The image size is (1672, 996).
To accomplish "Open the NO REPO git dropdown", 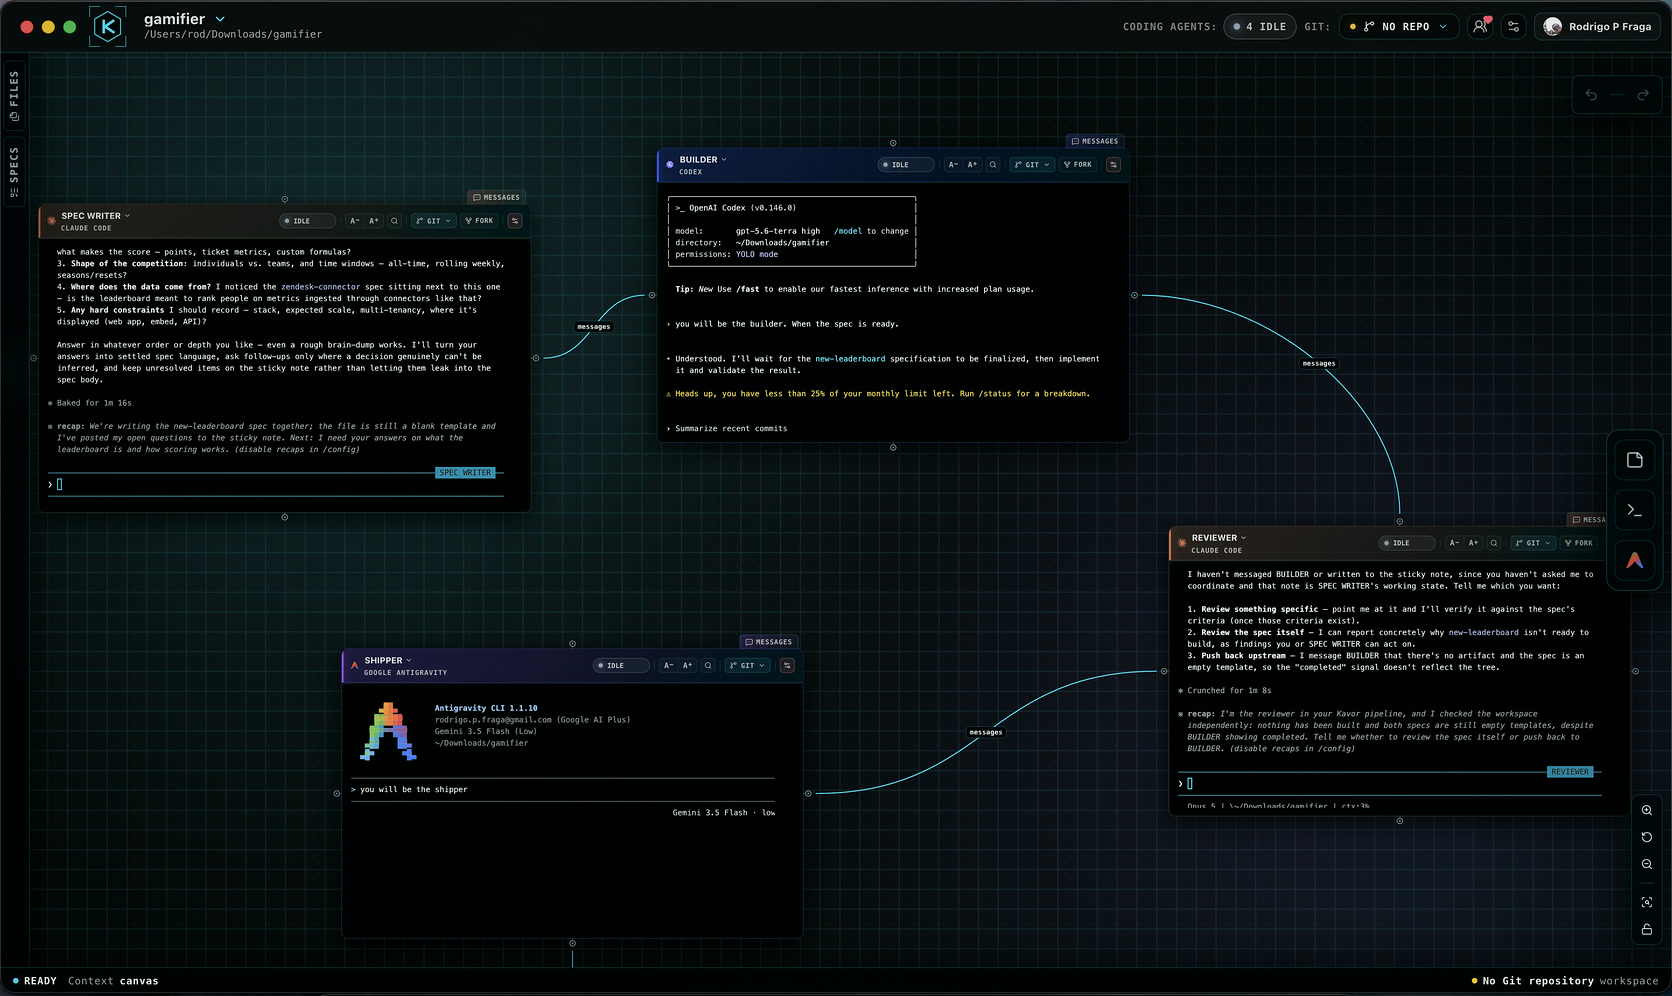I will 1398,27.
